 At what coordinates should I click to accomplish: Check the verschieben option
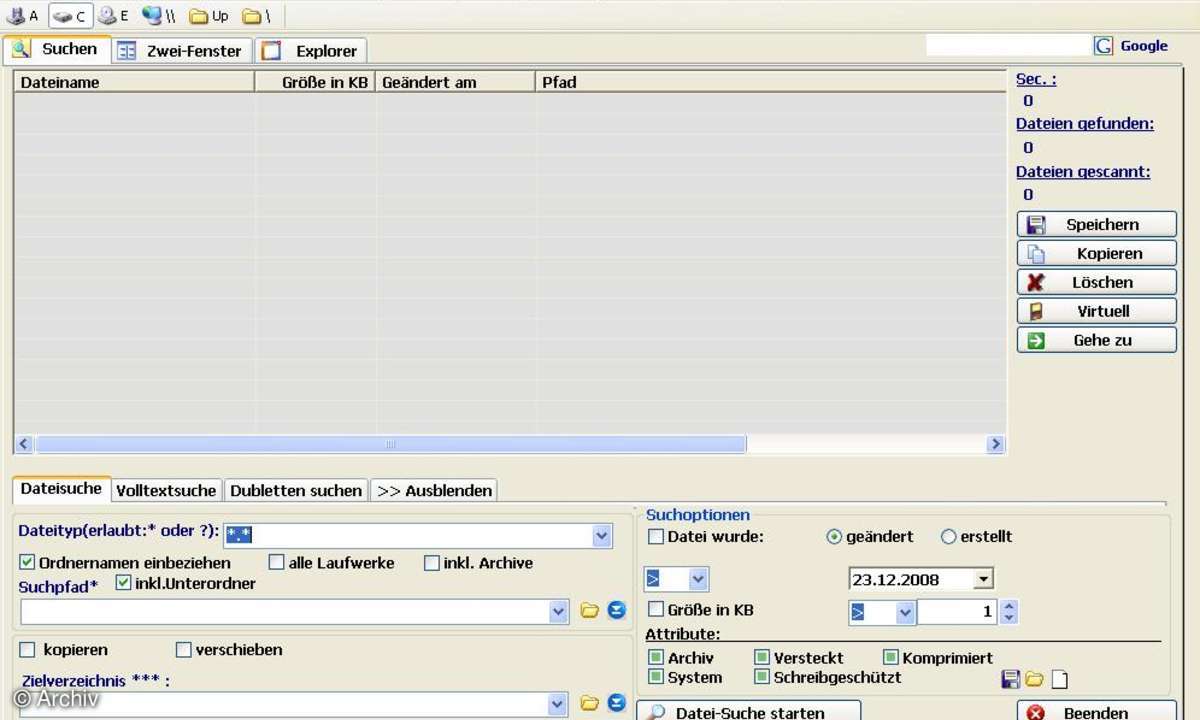pyautogui.click(x=183, y=650)
